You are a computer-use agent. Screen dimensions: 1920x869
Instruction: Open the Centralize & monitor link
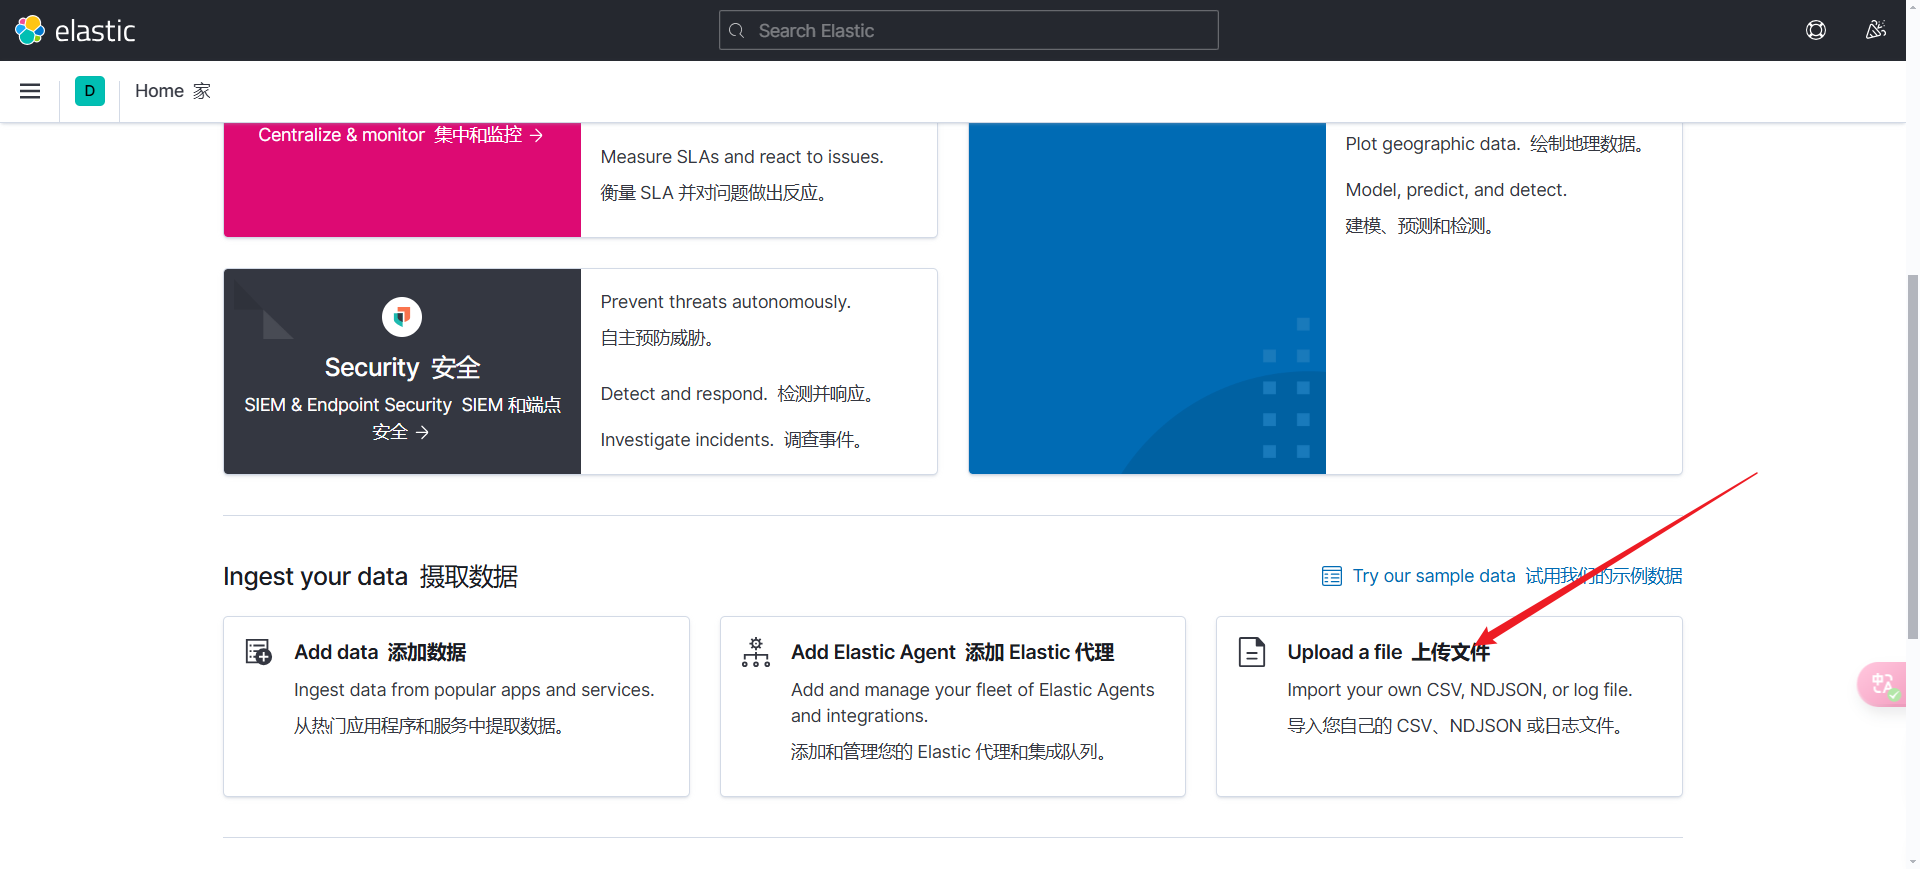point(401,135)
